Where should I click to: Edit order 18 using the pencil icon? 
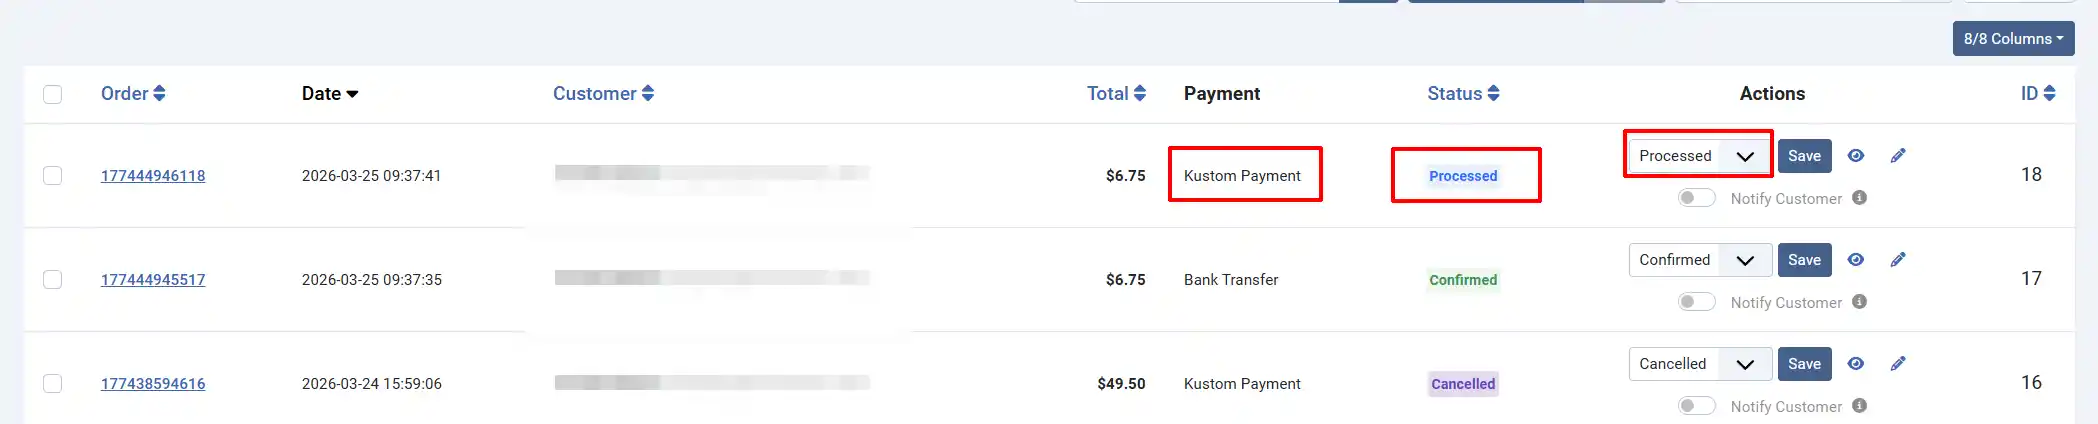click(1898, 156)
